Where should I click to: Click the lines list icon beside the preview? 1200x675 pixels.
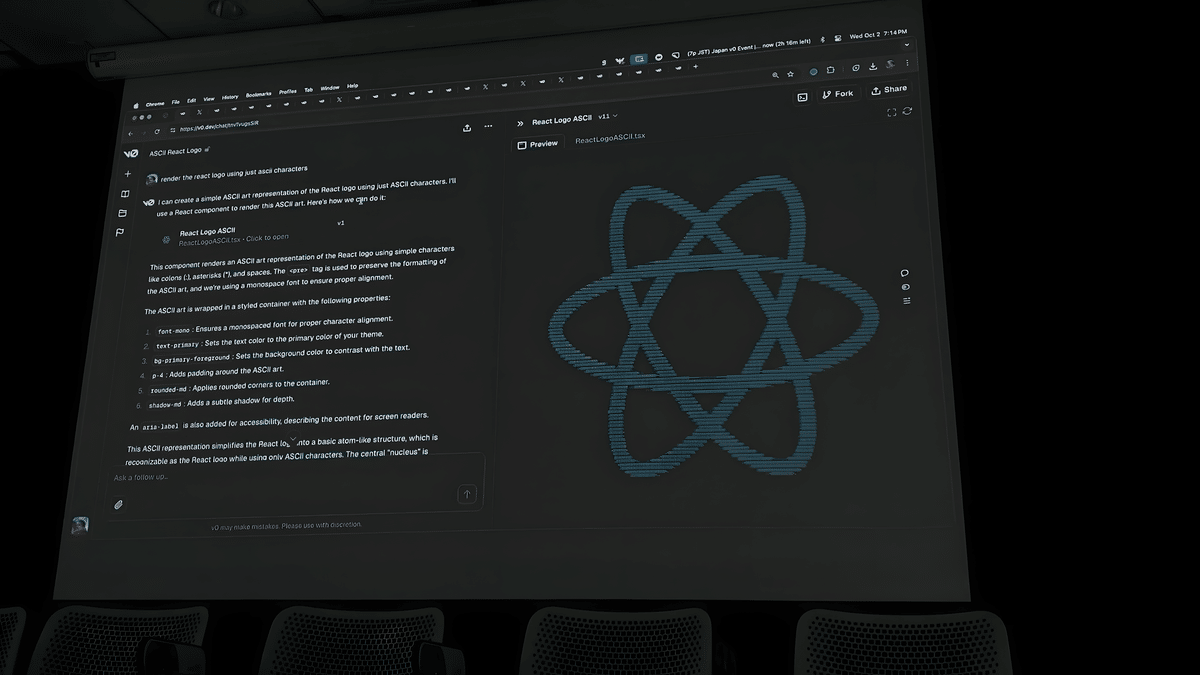click(906, 301)
